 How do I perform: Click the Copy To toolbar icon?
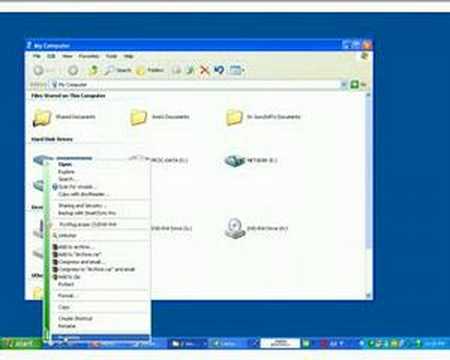pos(190,70)
